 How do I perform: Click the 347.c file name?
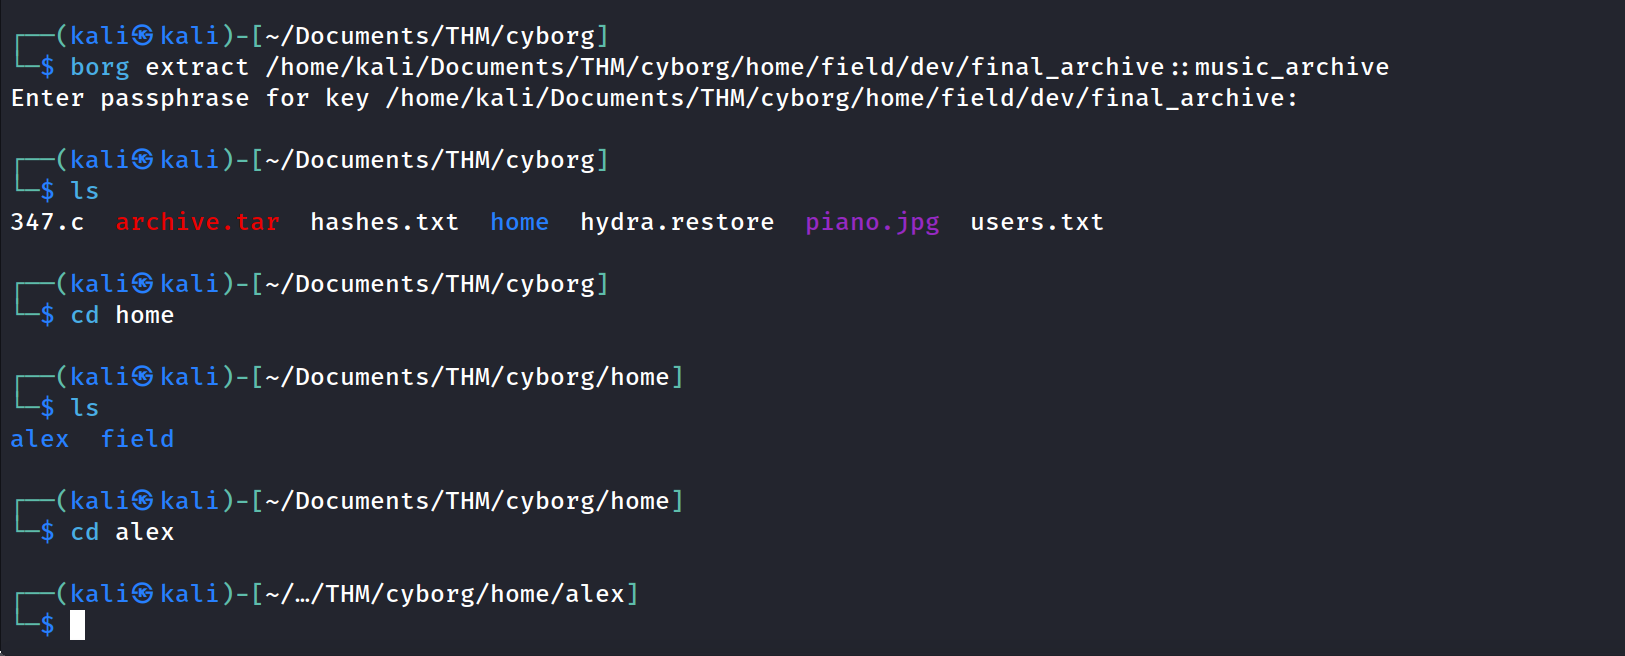pyautogui.click(x=47, y=222)
